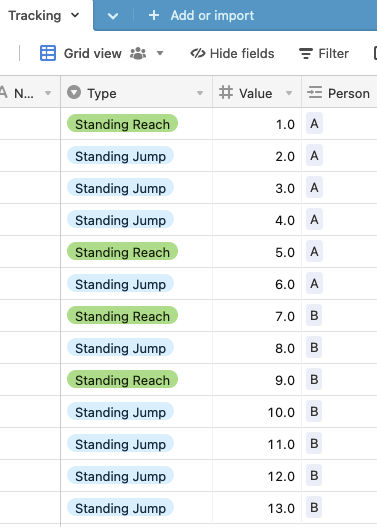Click the Grid view table icon
This screenshot has height=527, width=377.
tap(48, 53)
